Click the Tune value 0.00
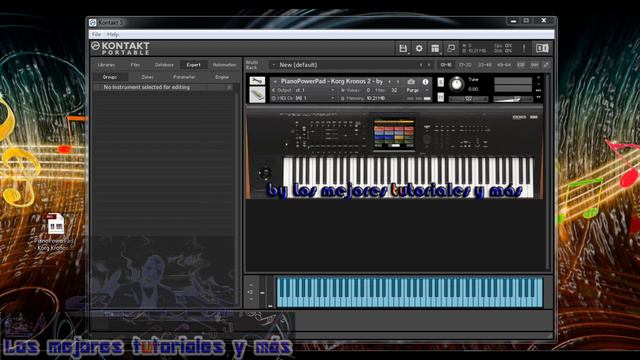The width and height of the screenshot is (640, 360). pyautogui.click(x=473, y=89)
